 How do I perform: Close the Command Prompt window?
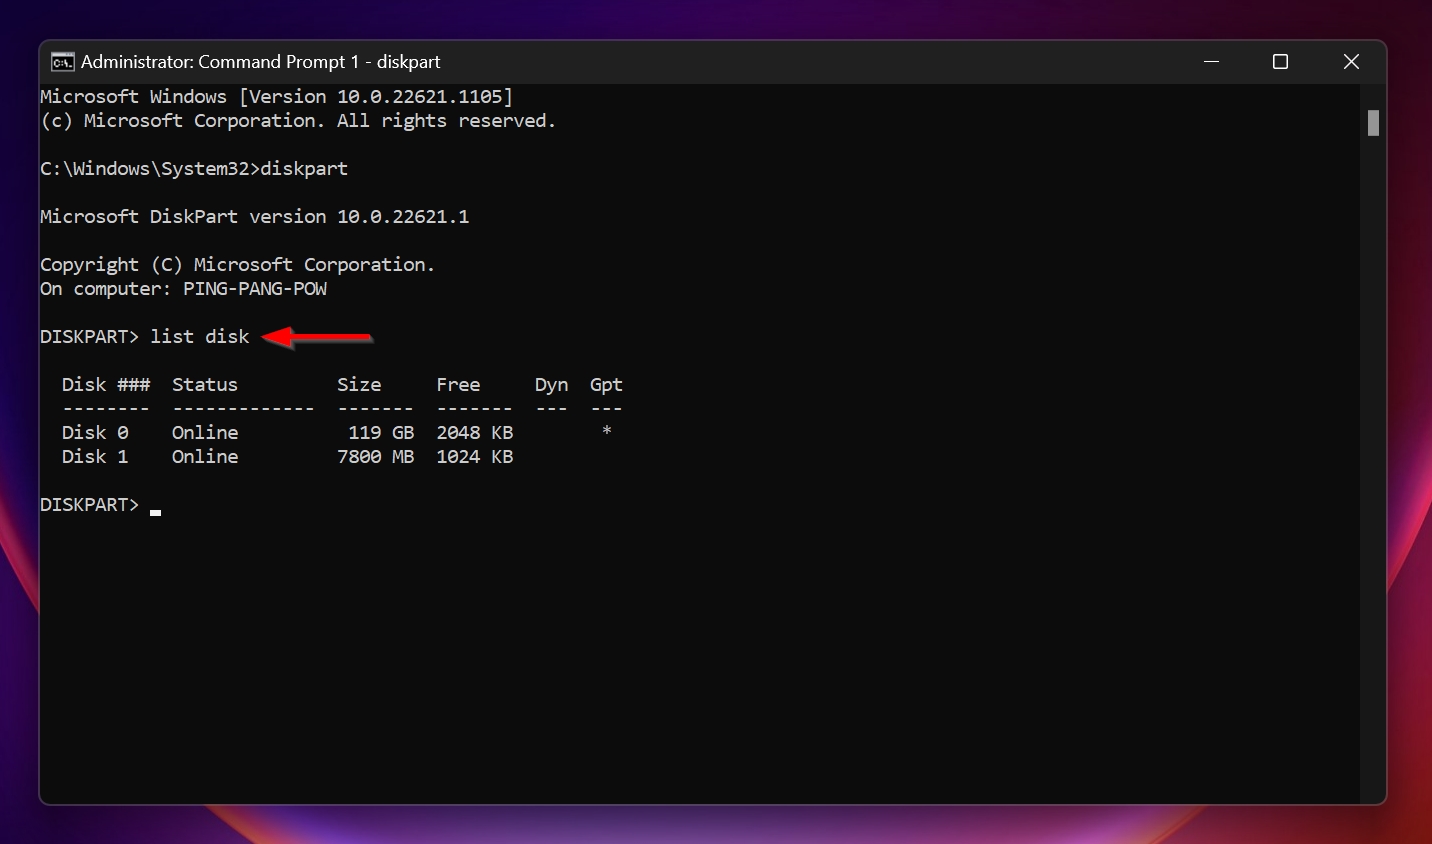[1351, 62]
